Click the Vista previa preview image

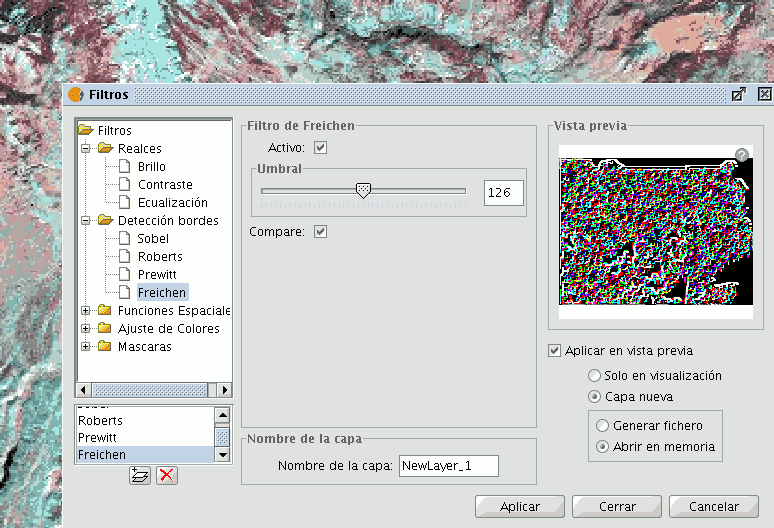(x=656, y=231)
